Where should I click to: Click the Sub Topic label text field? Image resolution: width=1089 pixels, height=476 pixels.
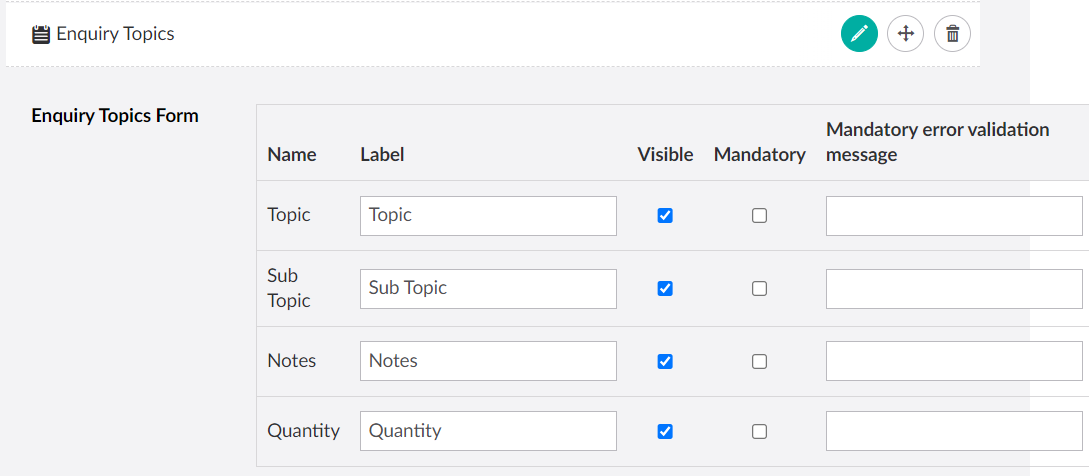coord(488,288)
